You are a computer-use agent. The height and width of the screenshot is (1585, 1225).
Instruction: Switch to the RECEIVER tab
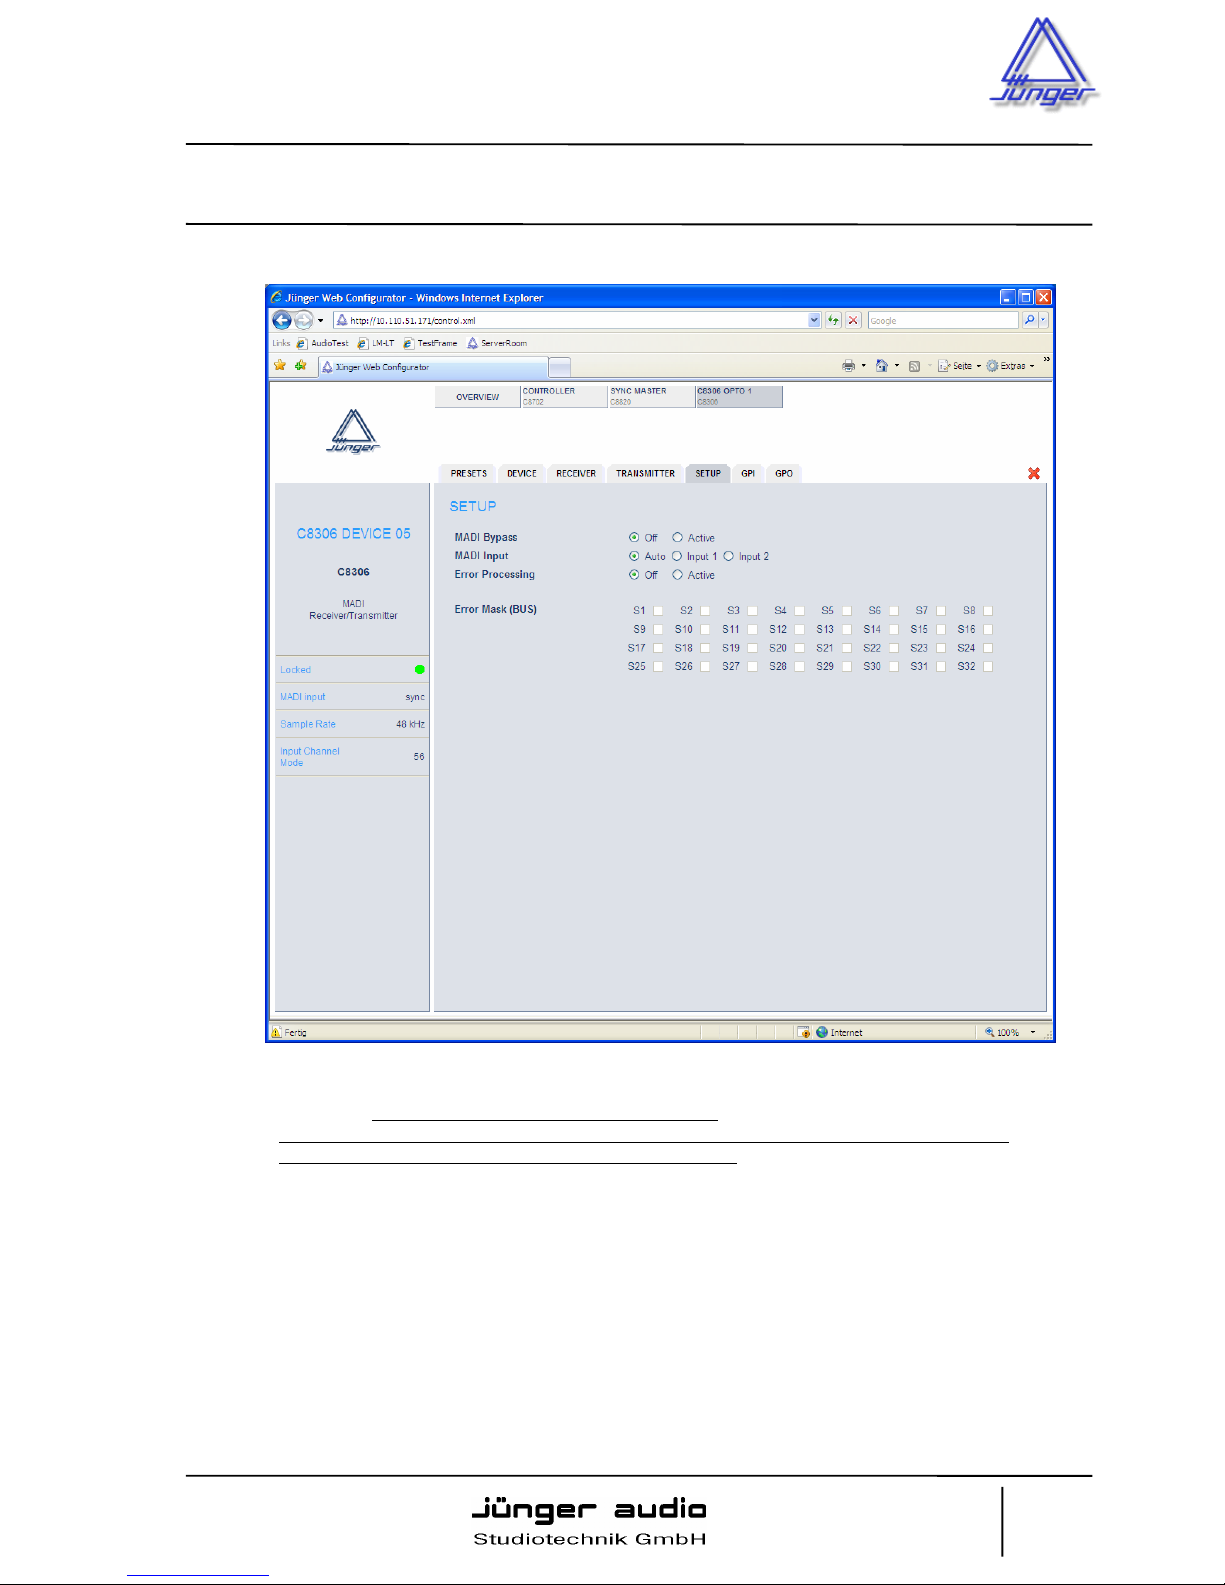[576, 473]
